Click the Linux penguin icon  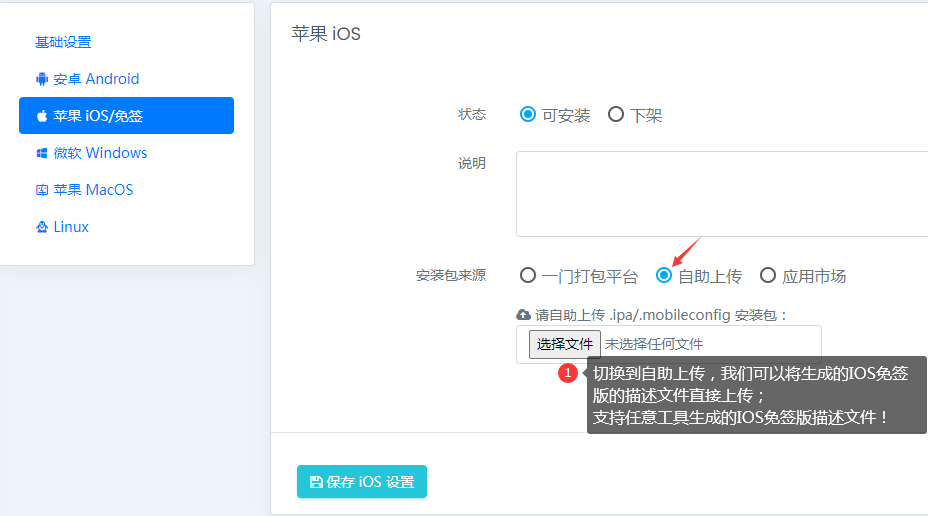(x=41, y=227)
